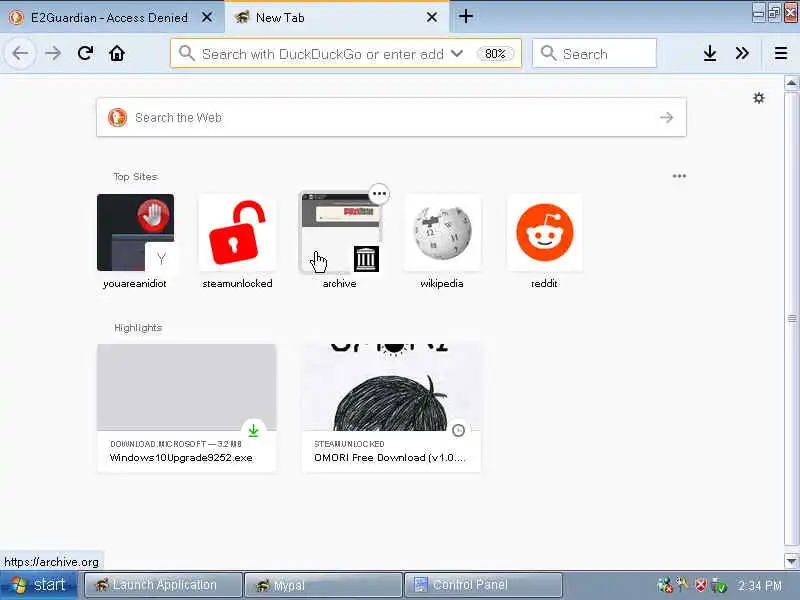
Task: Click the red shield security tray icon
Action: pyautogui.click(x=701, y=585)
